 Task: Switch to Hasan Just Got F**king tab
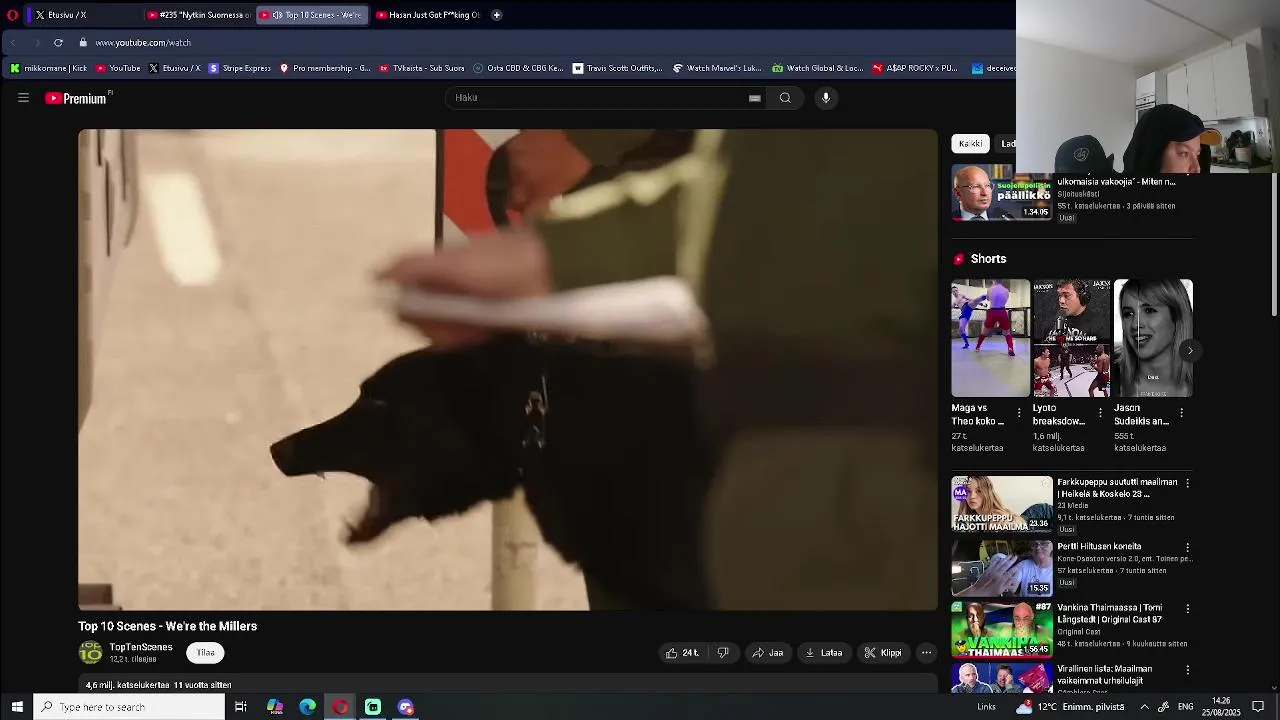[x=428, y=15]
